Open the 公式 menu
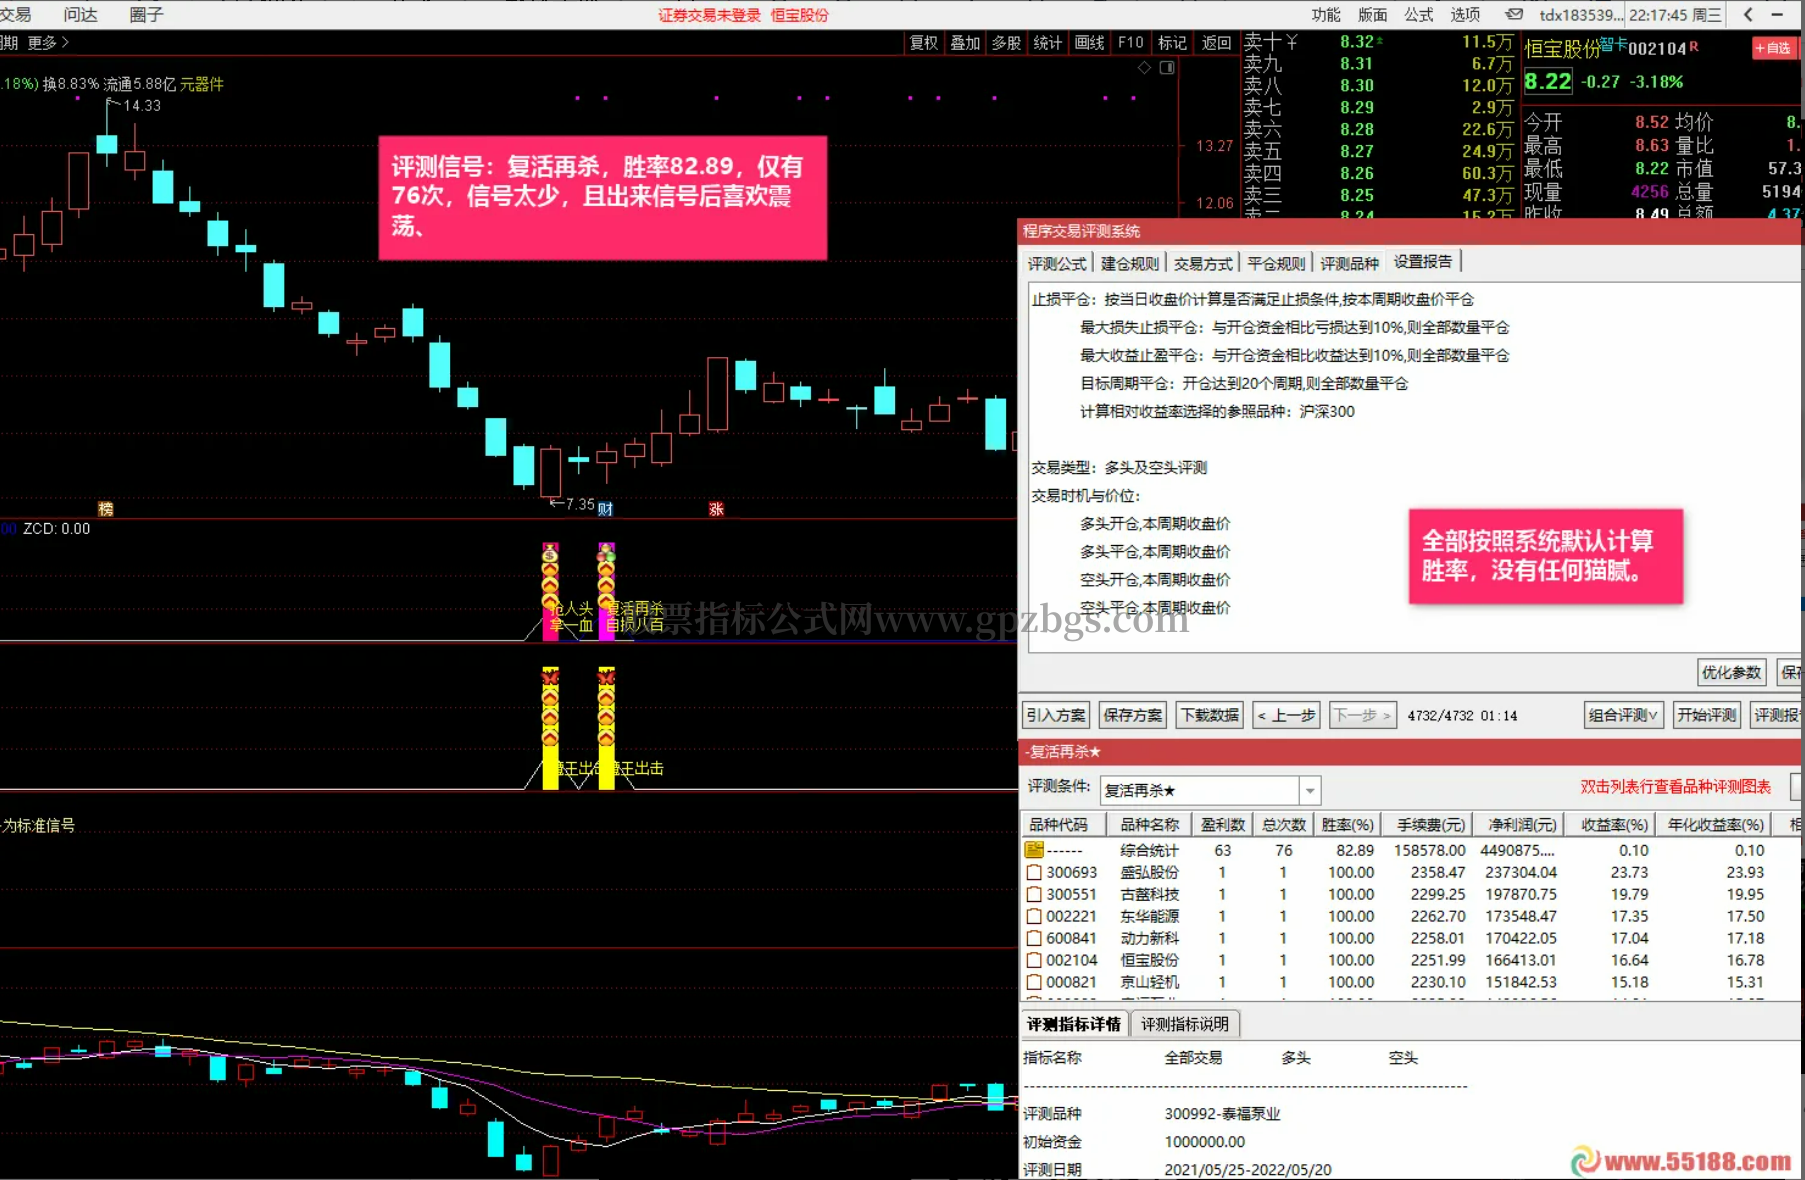1805x1180 pixels. tap(1418, 14)
